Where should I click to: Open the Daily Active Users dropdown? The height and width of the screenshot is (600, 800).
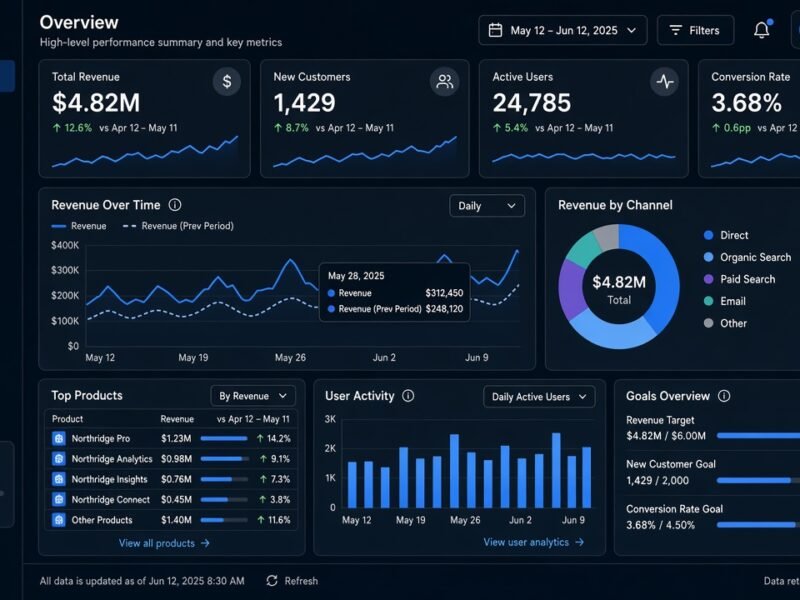pyautogui.click(x=539, y=396)
